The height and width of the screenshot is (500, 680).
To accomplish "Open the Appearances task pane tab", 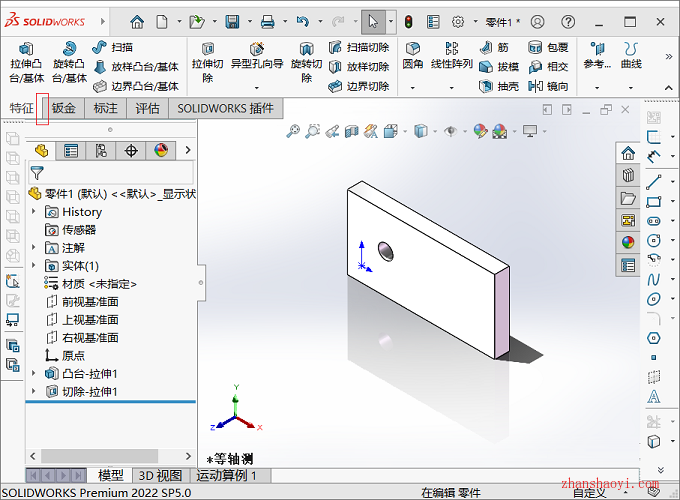I will (x=628, y=242).
